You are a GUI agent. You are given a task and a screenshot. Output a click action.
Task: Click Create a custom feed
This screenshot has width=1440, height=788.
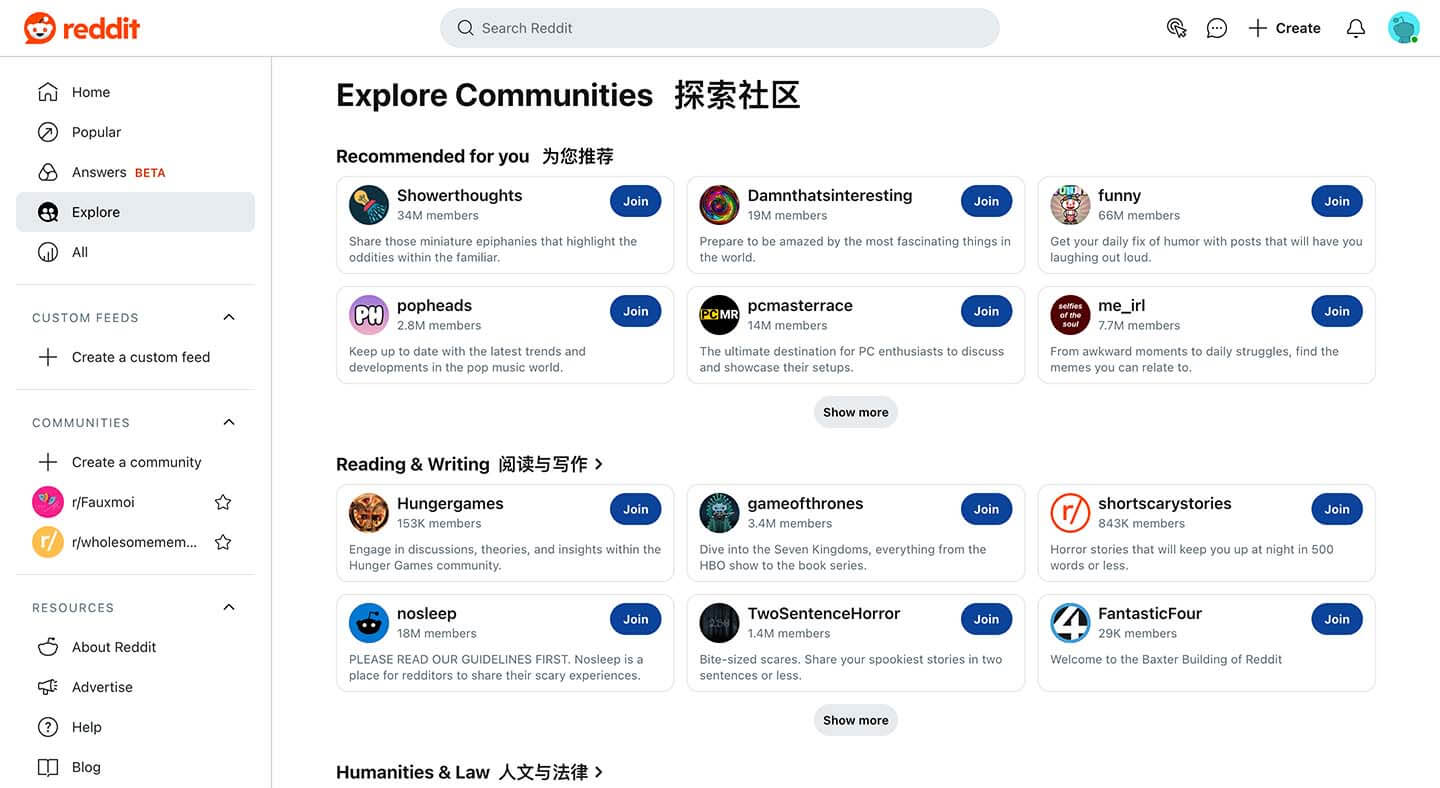click(x=135, y=357)
